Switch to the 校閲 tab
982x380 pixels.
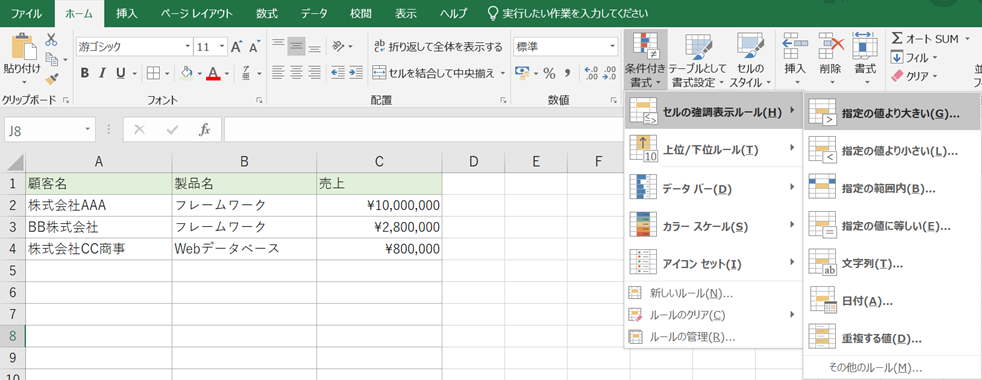pos(361,13)
